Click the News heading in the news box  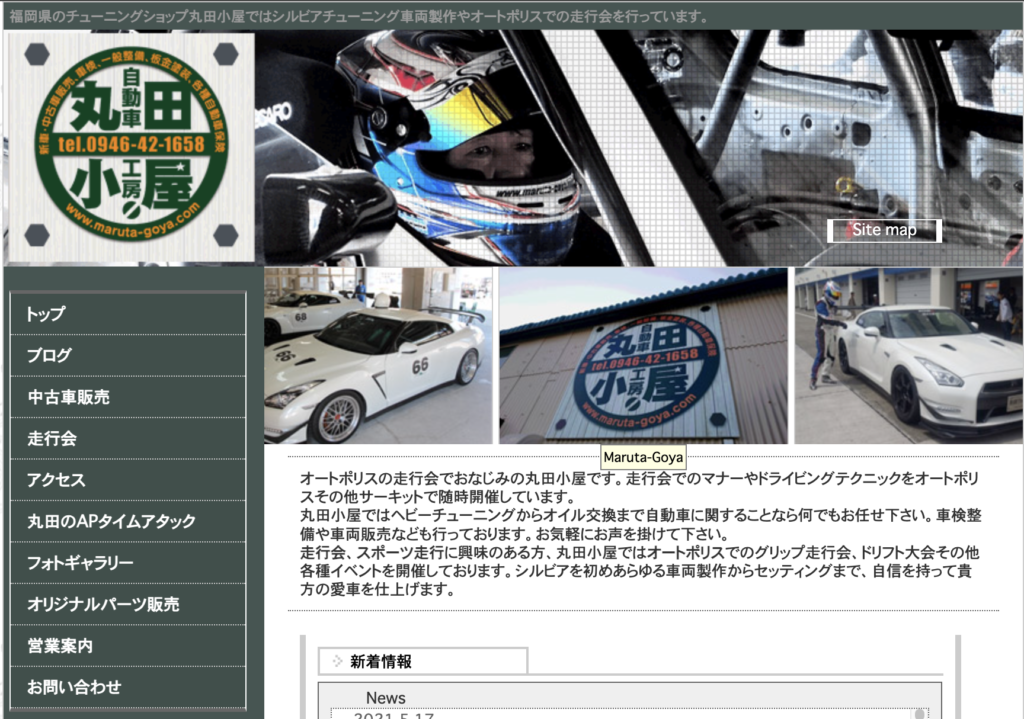click(x=385, y=697)
